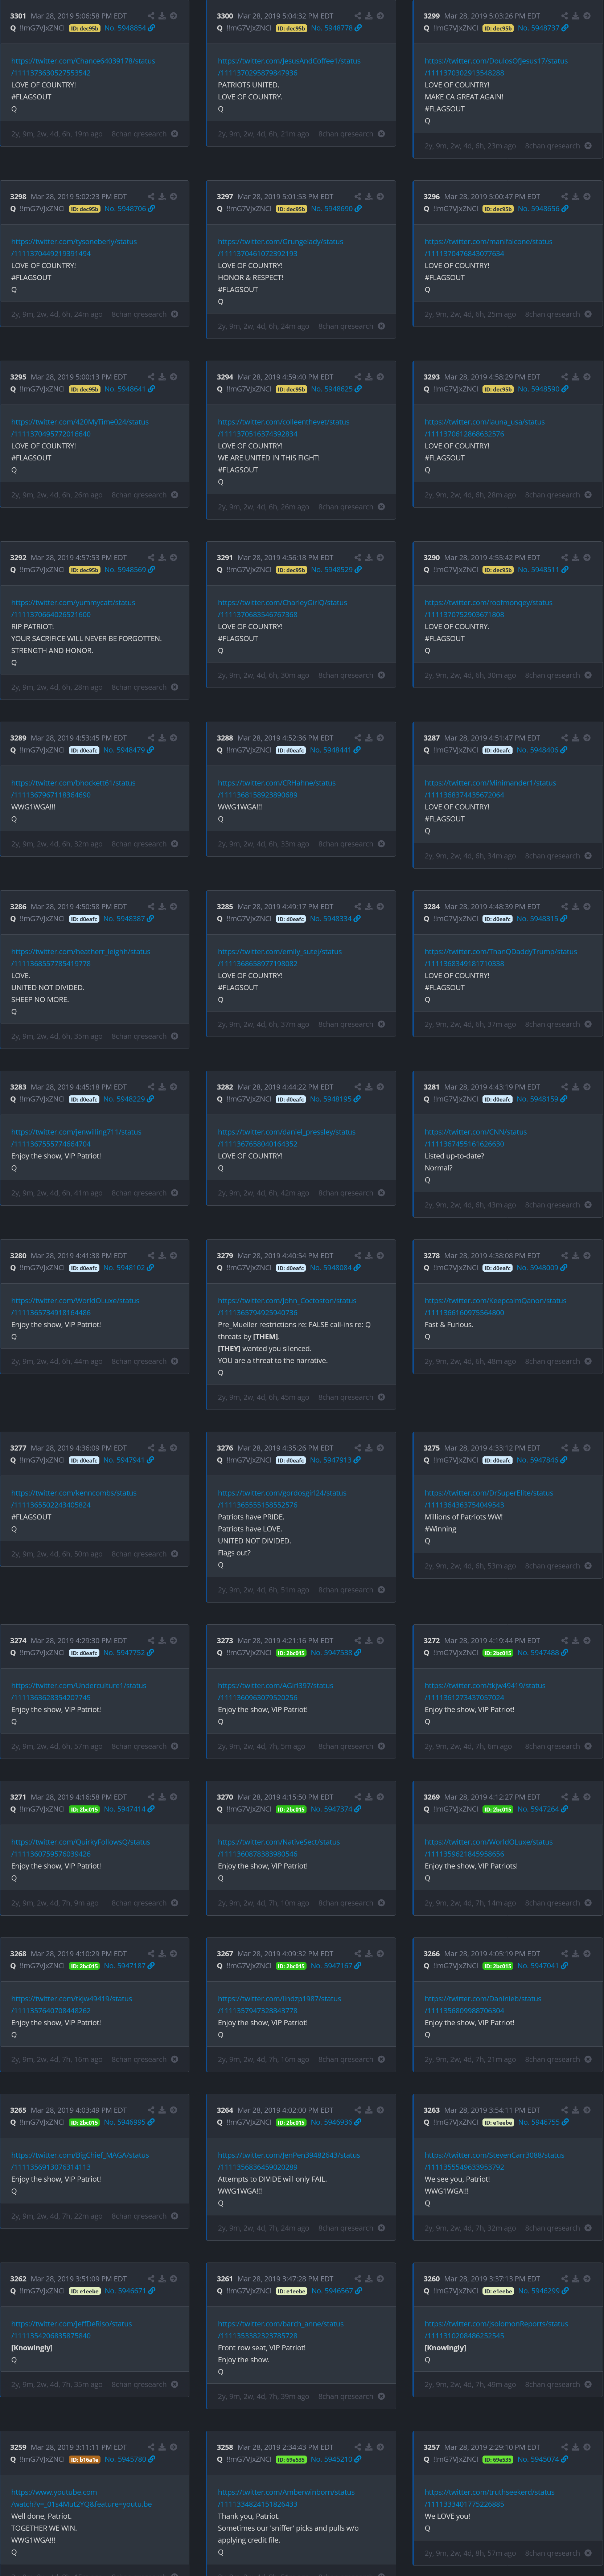Open the tysoneberly twitter status link

coord(74,248)
